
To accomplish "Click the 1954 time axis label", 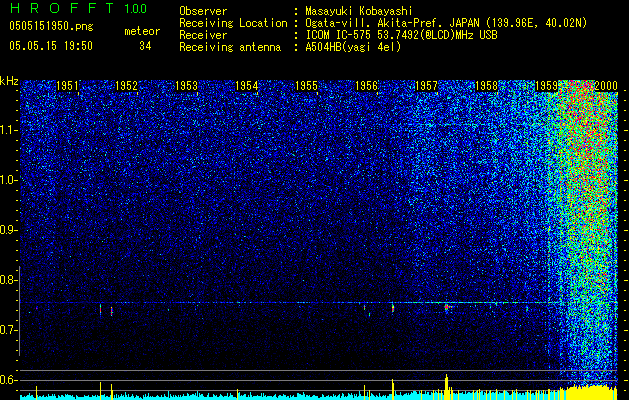I will tap(246, 86).
